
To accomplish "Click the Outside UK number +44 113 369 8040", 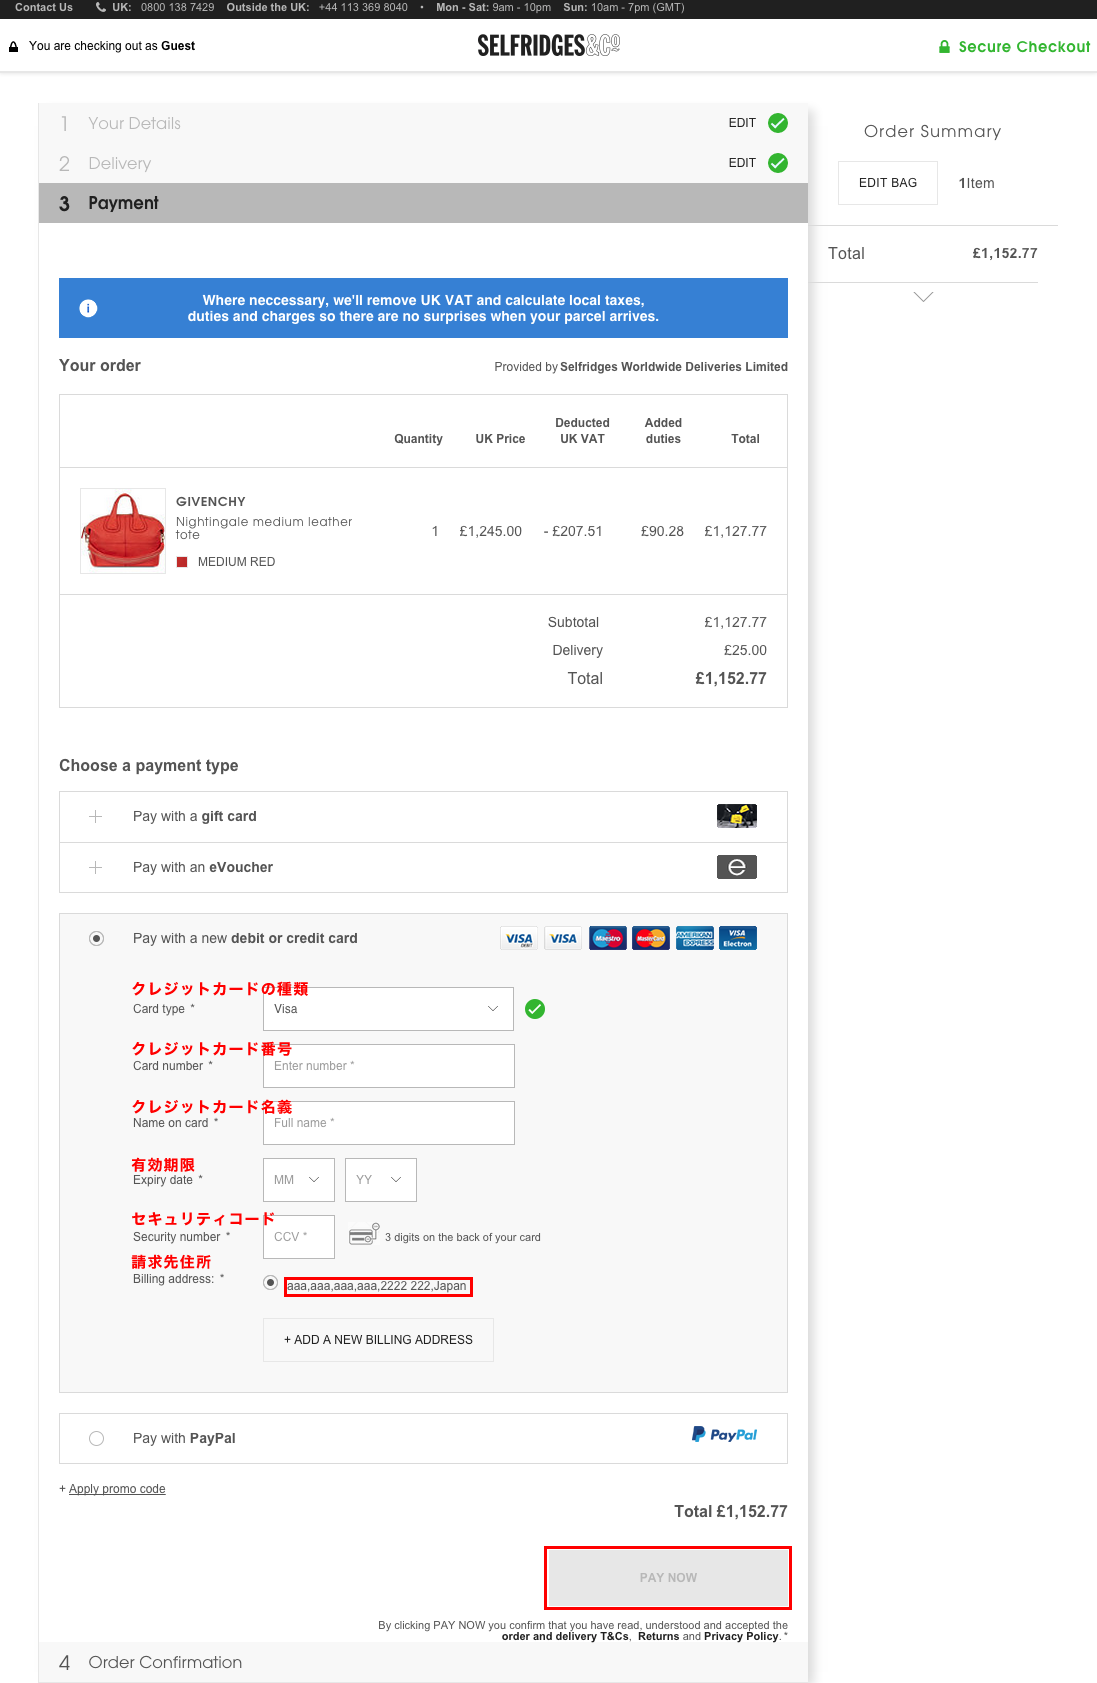I will tap(363, 7).
